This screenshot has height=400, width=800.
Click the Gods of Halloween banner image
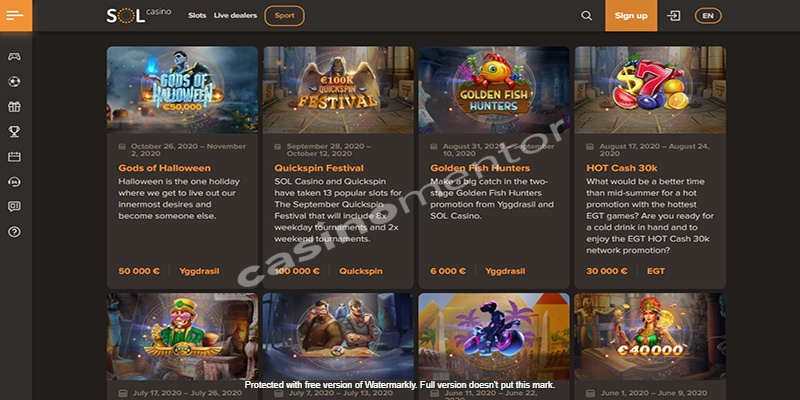(182, 90)
